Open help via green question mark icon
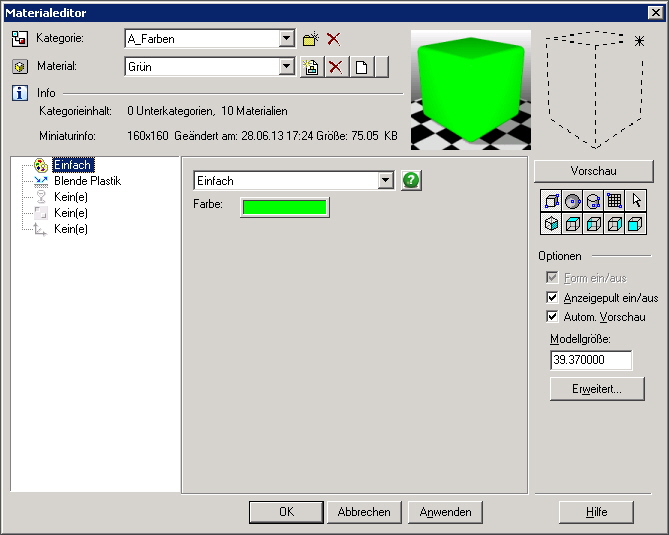Image resolution: width=669 pixels, height=535 pixels. (411, 180)
